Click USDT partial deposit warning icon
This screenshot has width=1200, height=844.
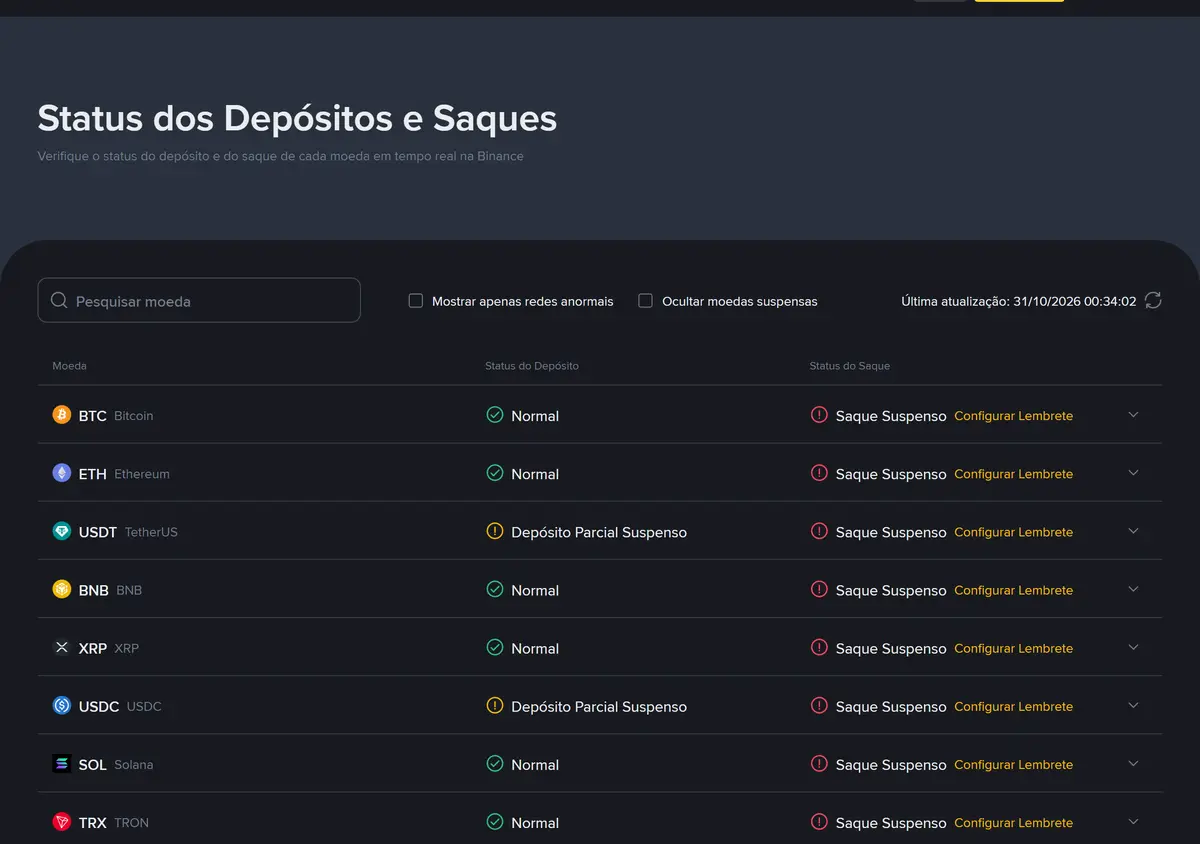pos(494,531)
